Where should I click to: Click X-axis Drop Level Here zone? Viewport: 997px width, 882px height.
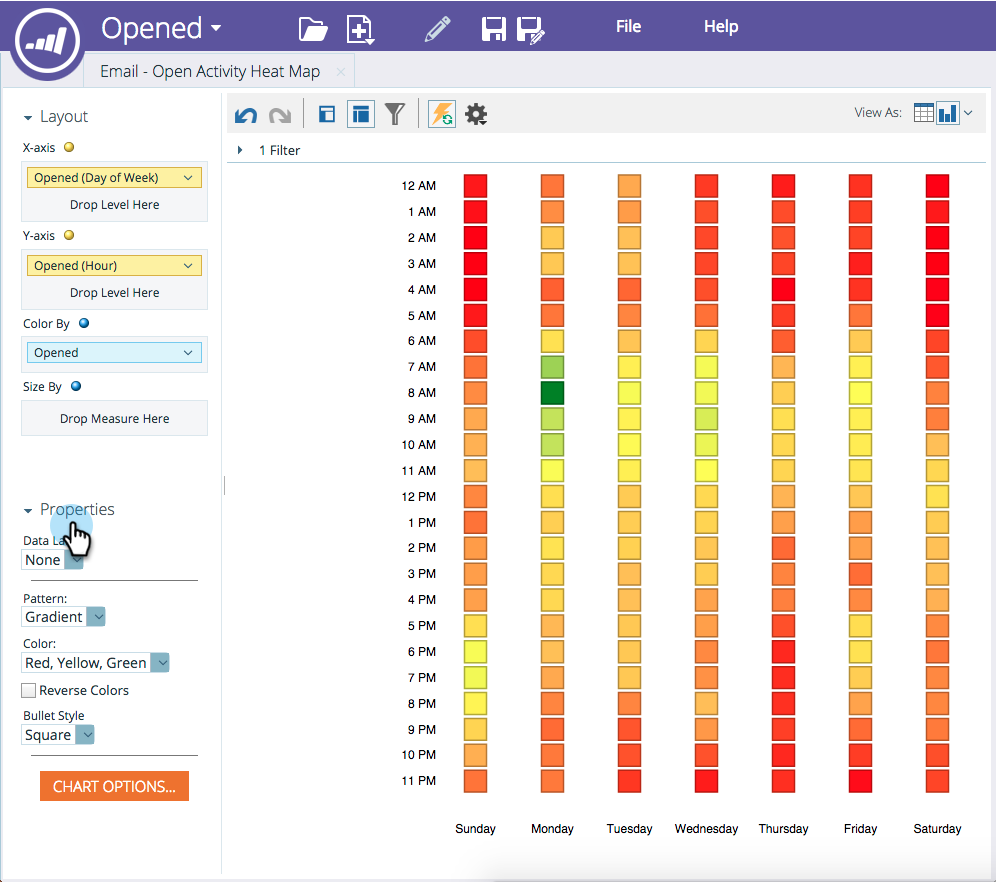pyautogui.click(x=114, y=205)
